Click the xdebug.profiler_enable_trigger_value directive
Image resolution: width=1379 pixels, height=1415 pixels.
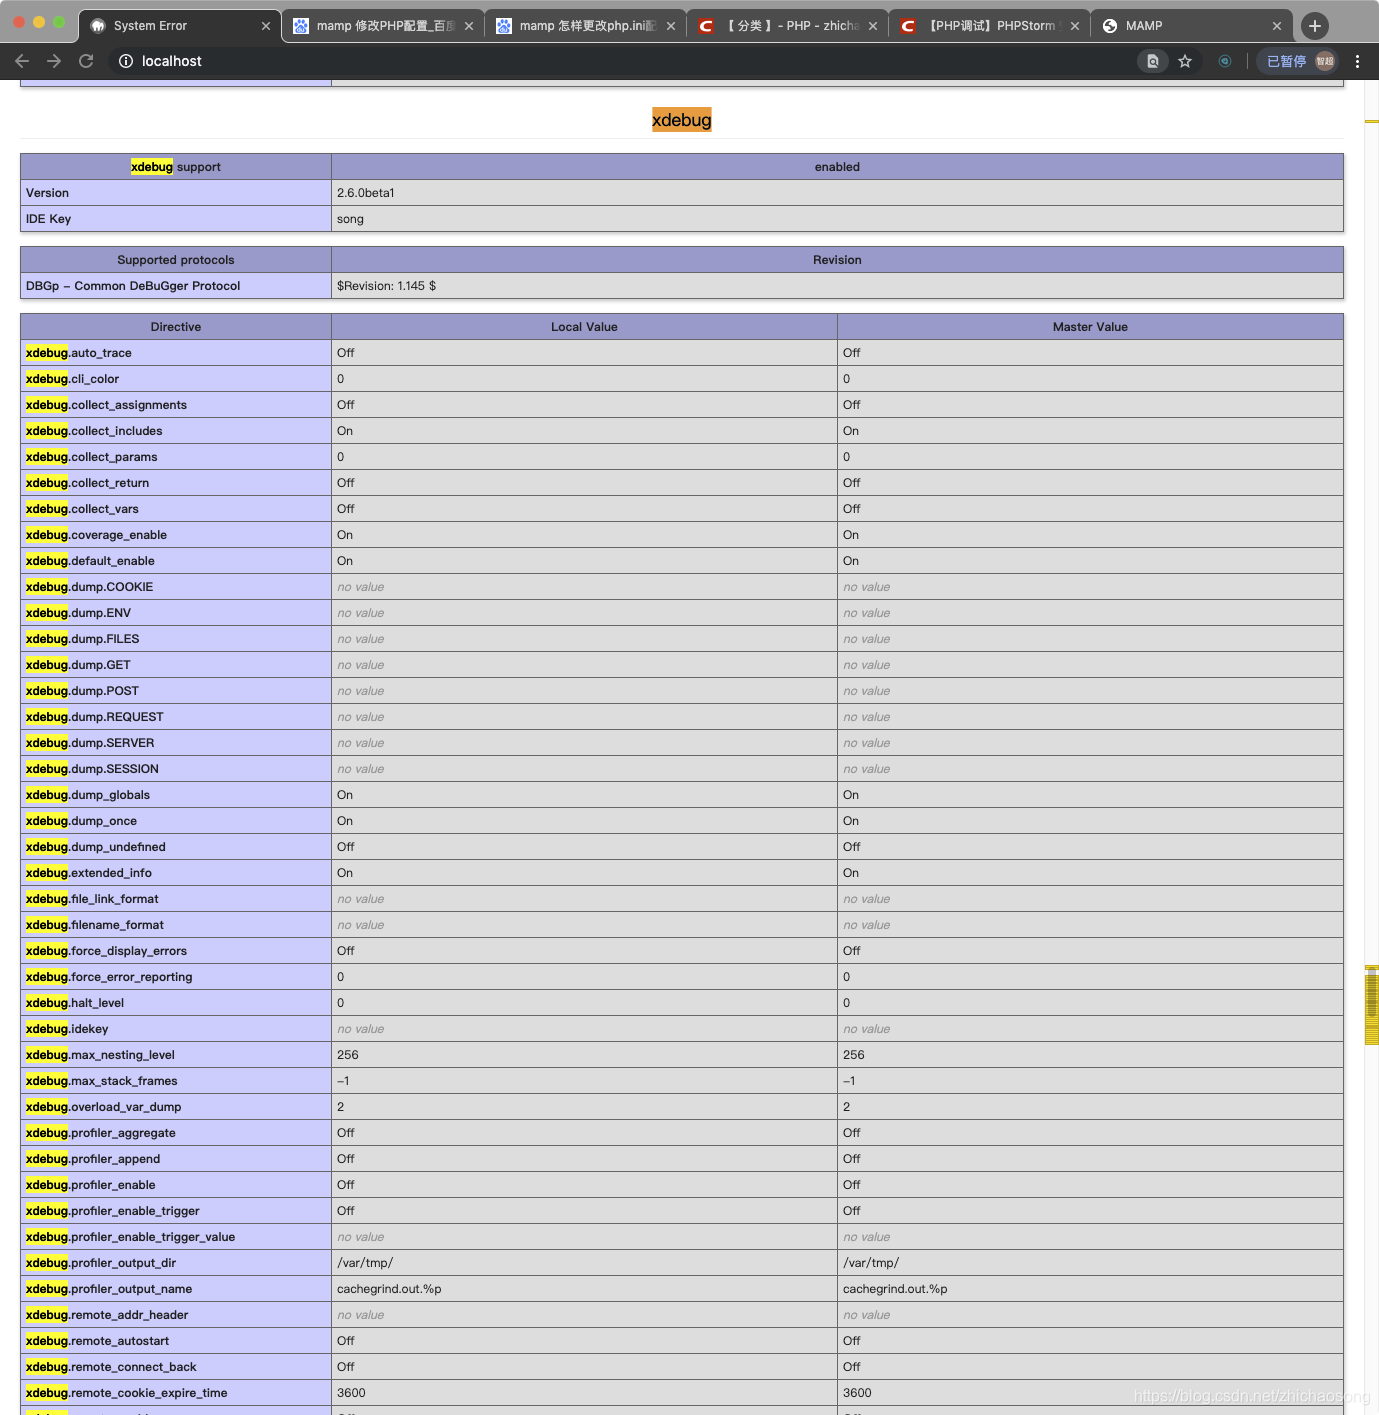(131, 1237)
